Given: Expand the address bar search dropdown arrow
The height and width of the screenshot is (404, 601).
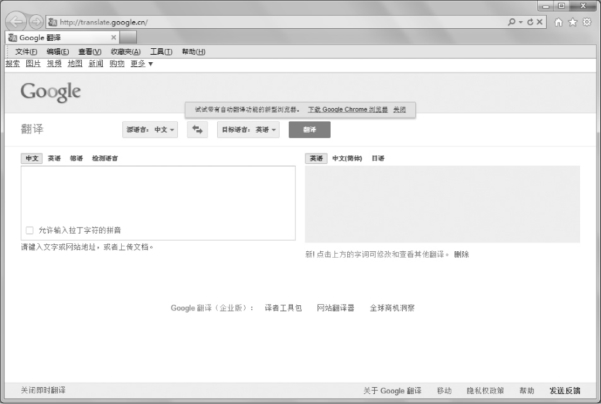Looking at the screenshot, I should coord(521,22).
